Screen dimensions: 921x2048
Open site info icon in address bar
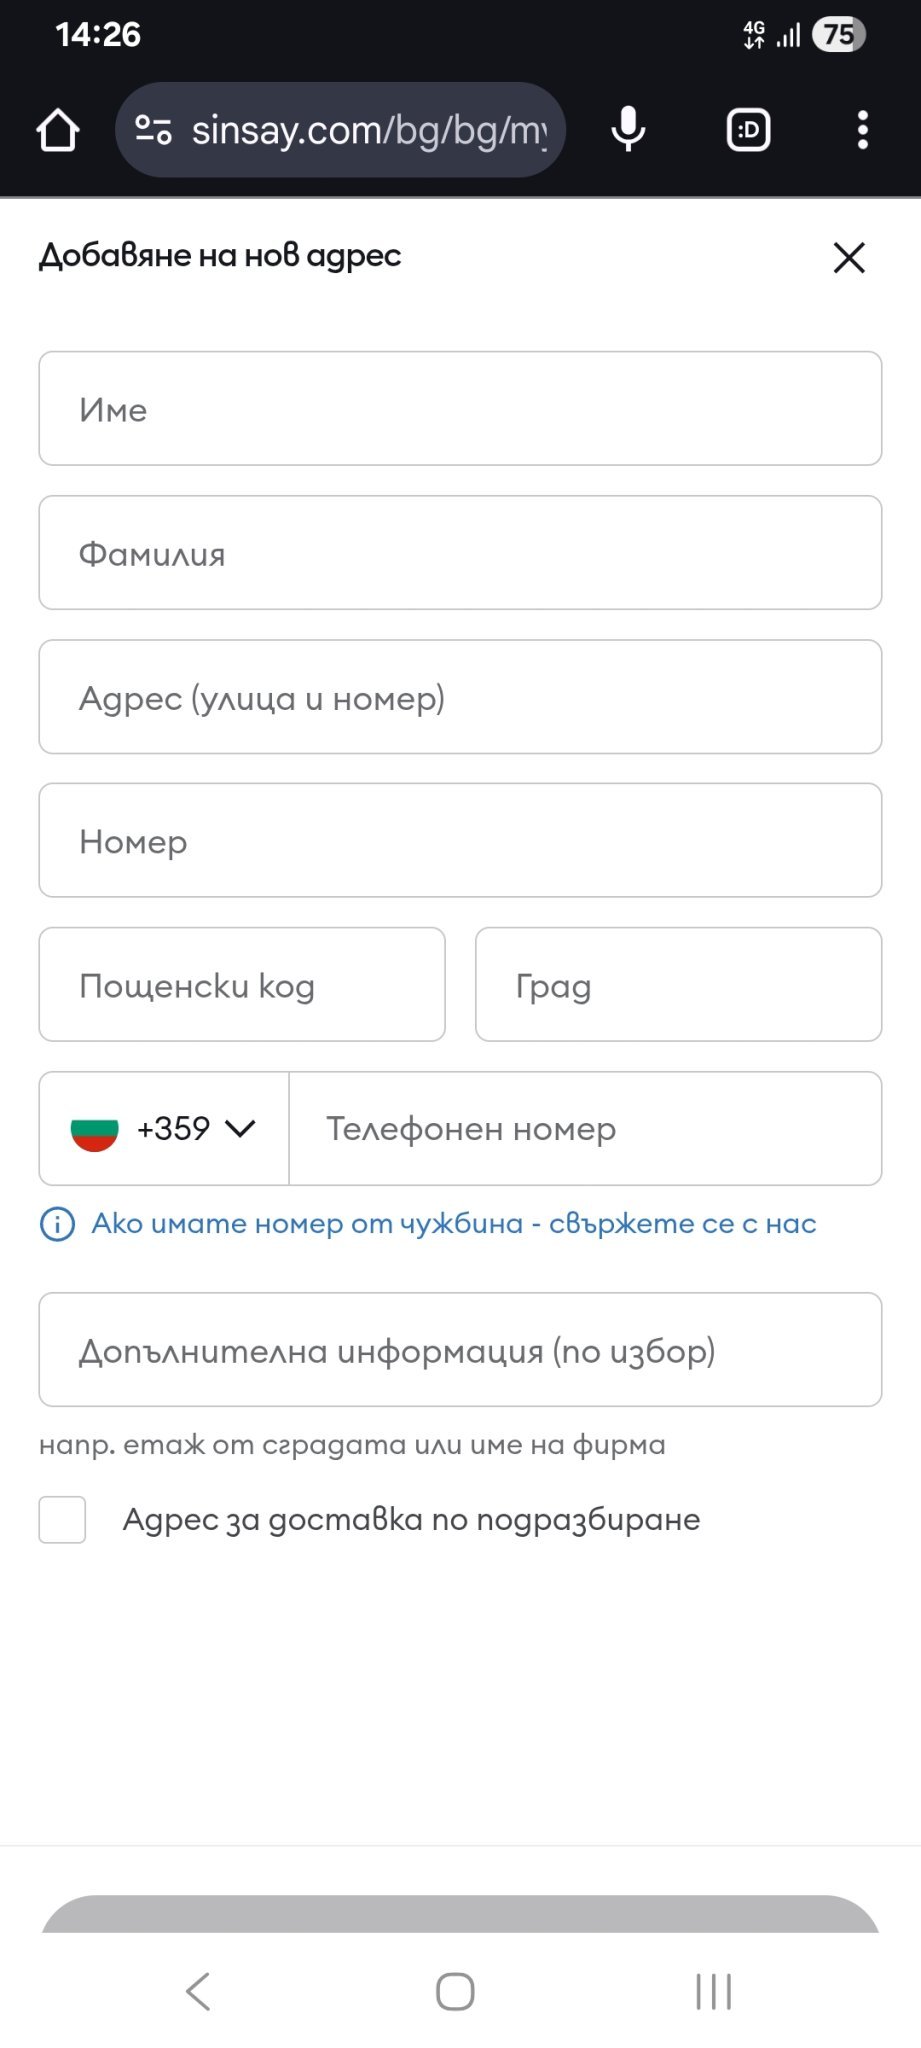[x=153, y=130]
